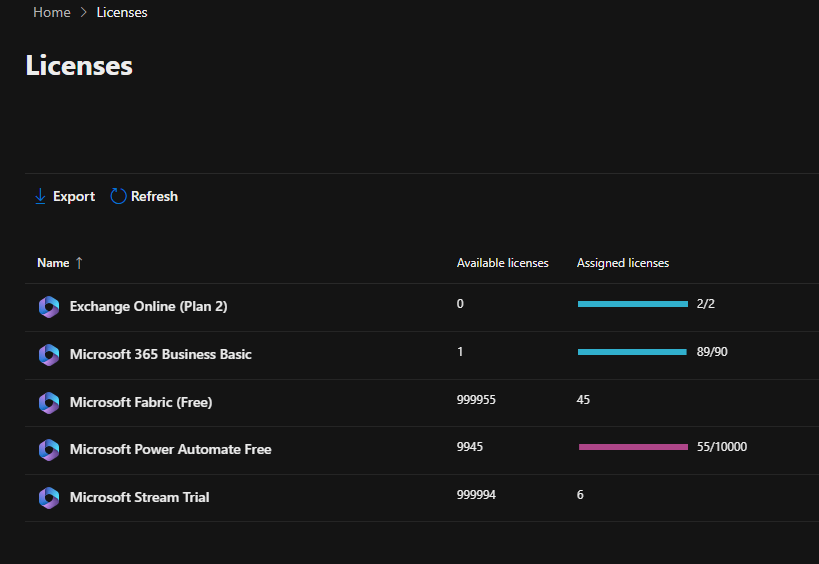
Task: Open the Microsoft Fabric (Free) license
Action: pos(141,402)
